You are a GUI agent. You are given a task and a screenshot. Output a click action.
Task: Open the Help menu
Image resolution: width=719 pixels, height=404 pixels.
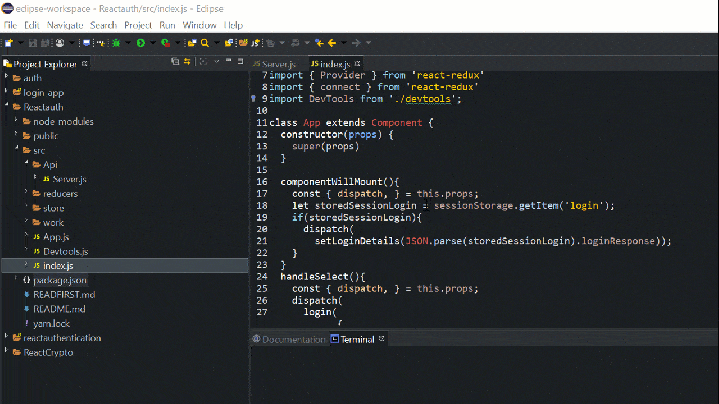[x=233, y=25]
